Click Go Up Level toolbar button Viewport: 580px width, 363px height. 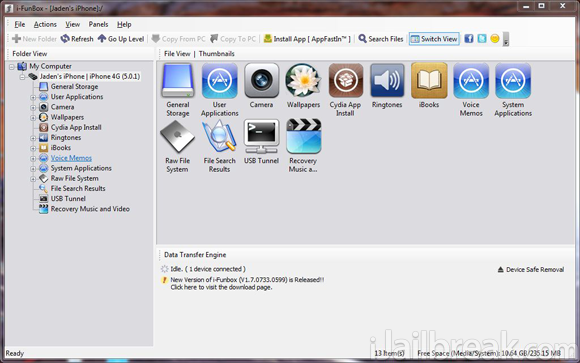(x=121, y=39)
